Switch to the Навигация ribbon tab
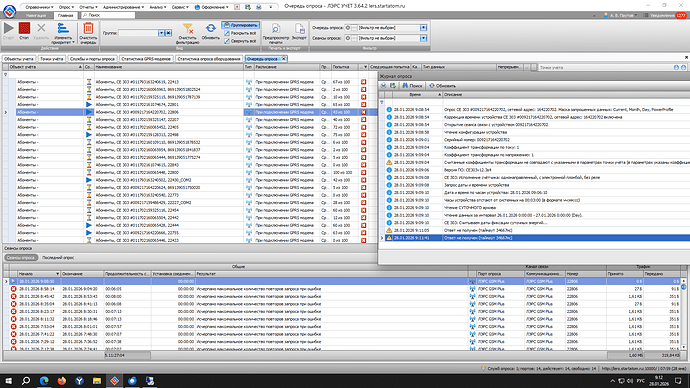The image size is (690, 388). (x=36, y=15)
